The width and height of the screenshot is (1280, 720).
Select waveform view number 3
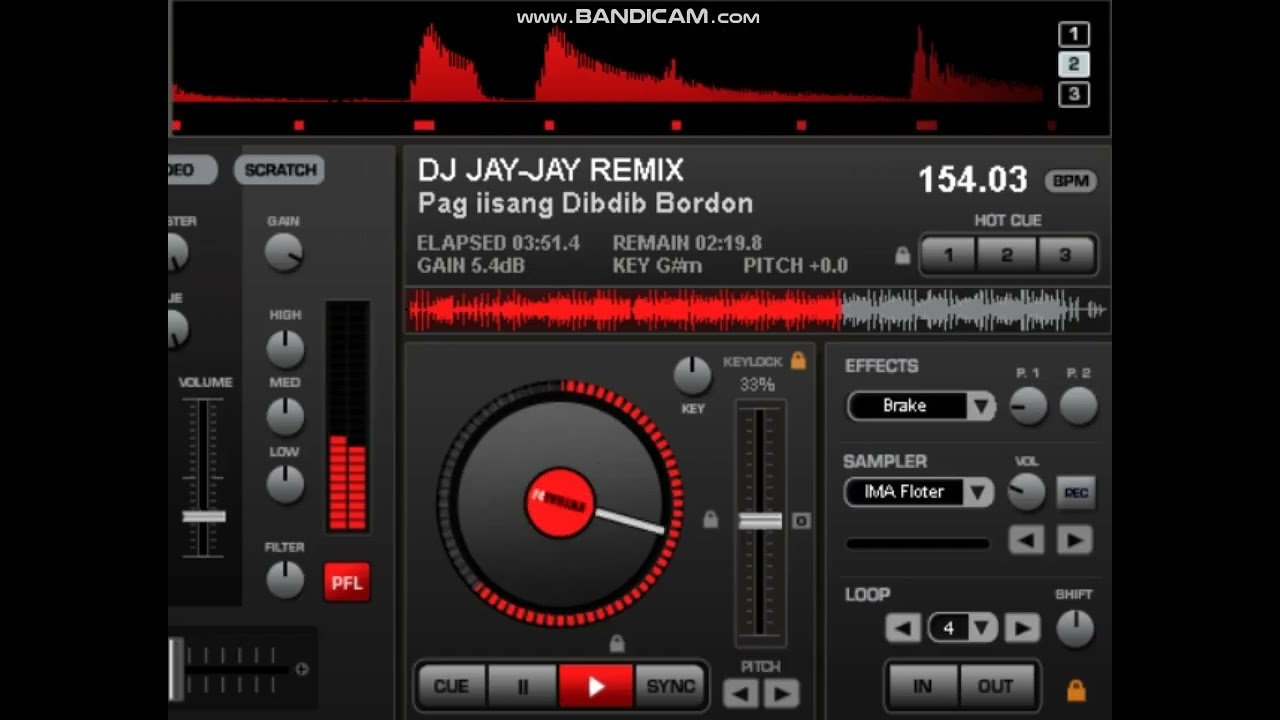(1073, 94)
